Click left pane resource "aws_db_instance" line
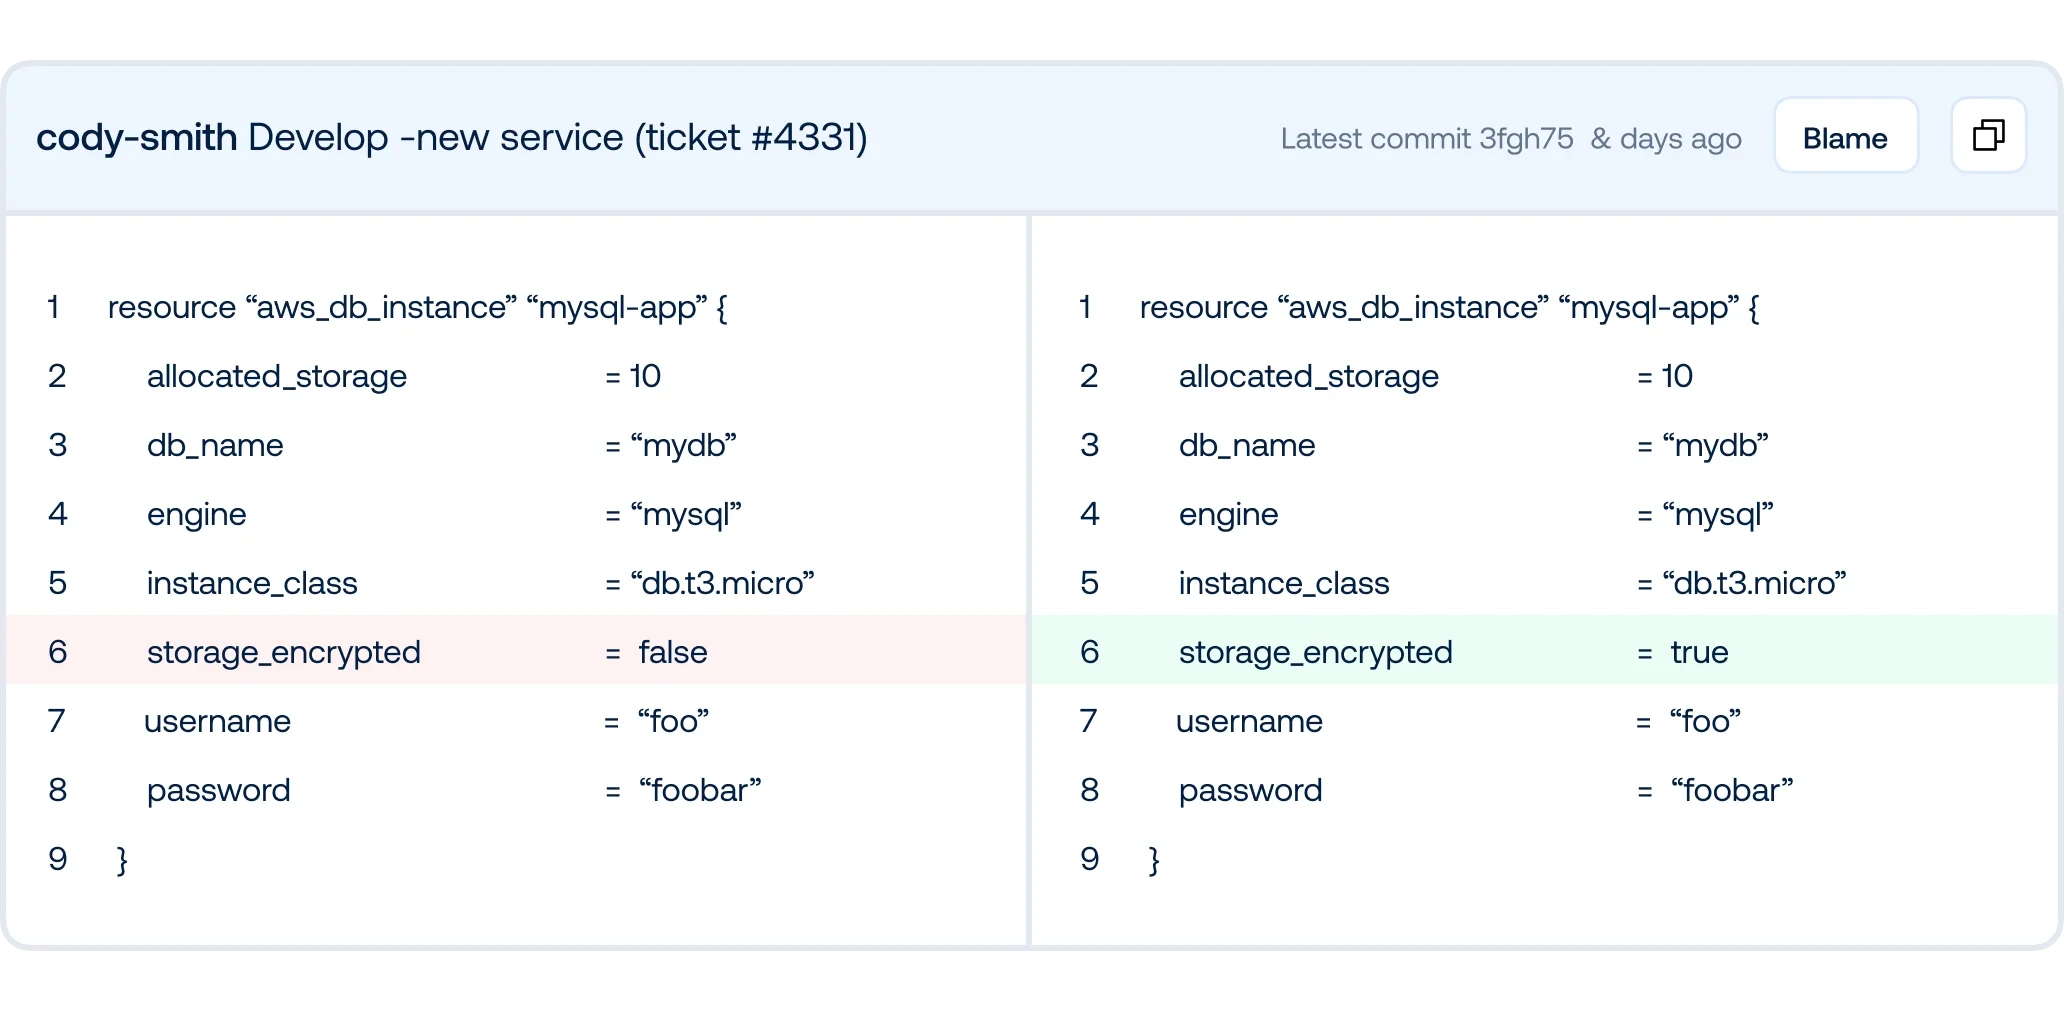The image size is (2064, 1011). (x=417, y=307)
